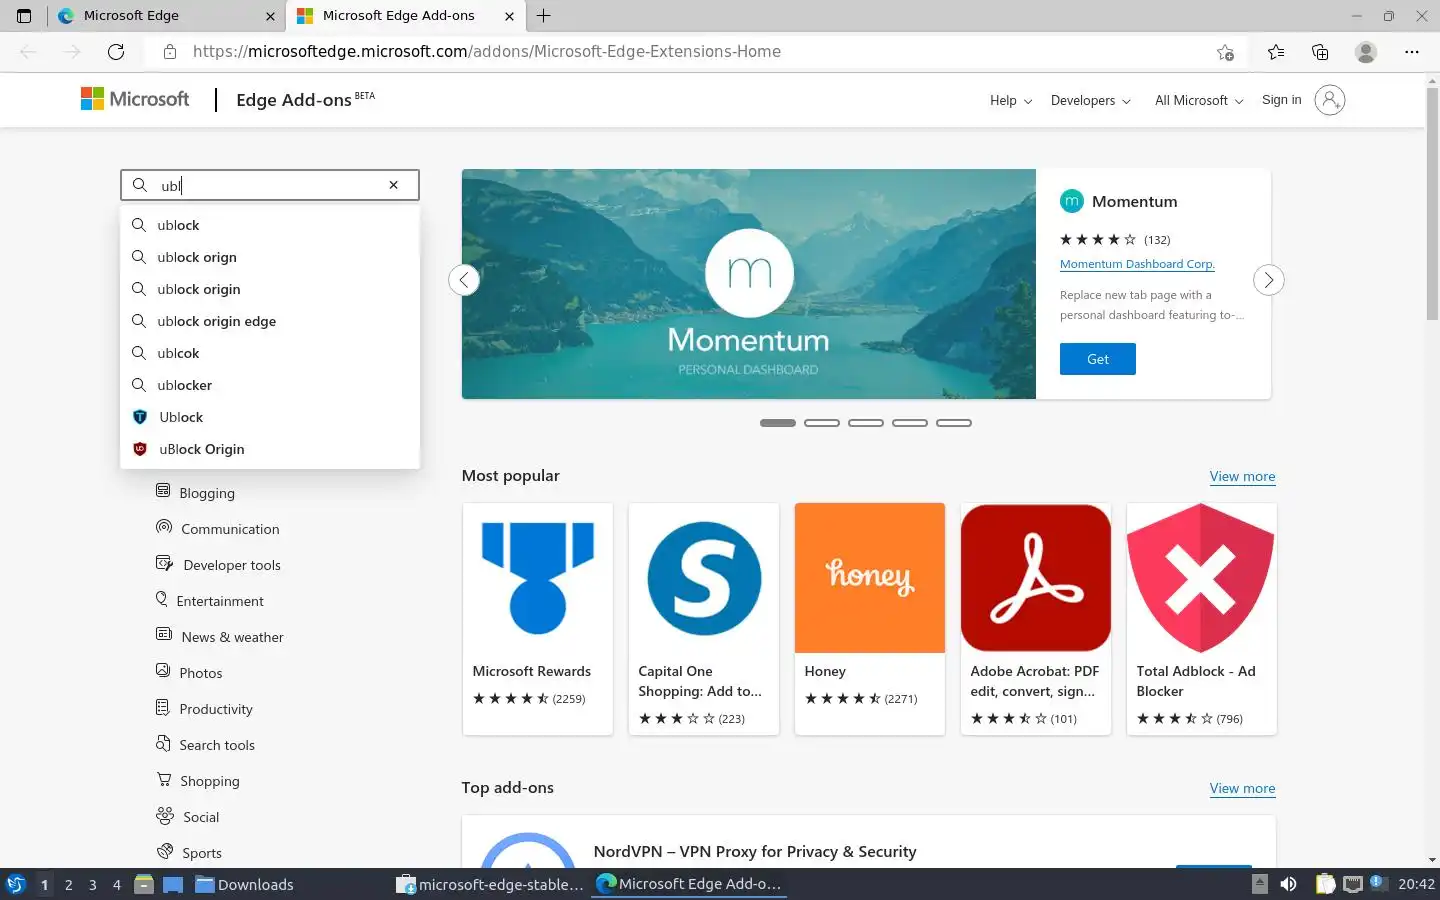Choose the 'ublock origin edge' suggestion

270,321
